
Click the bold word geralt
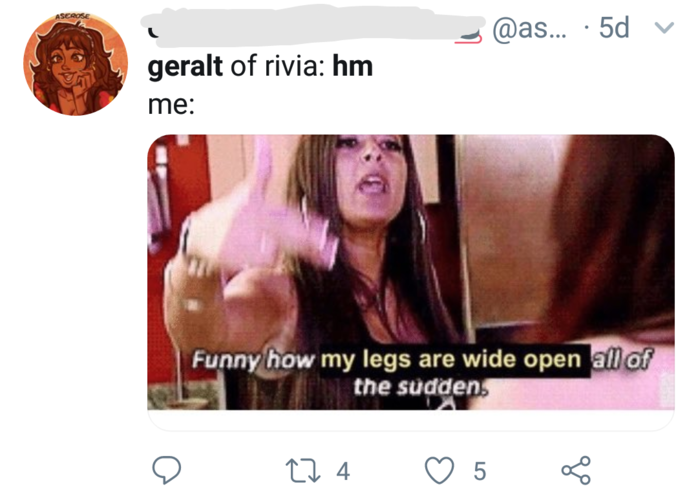(x=185, y=67)
